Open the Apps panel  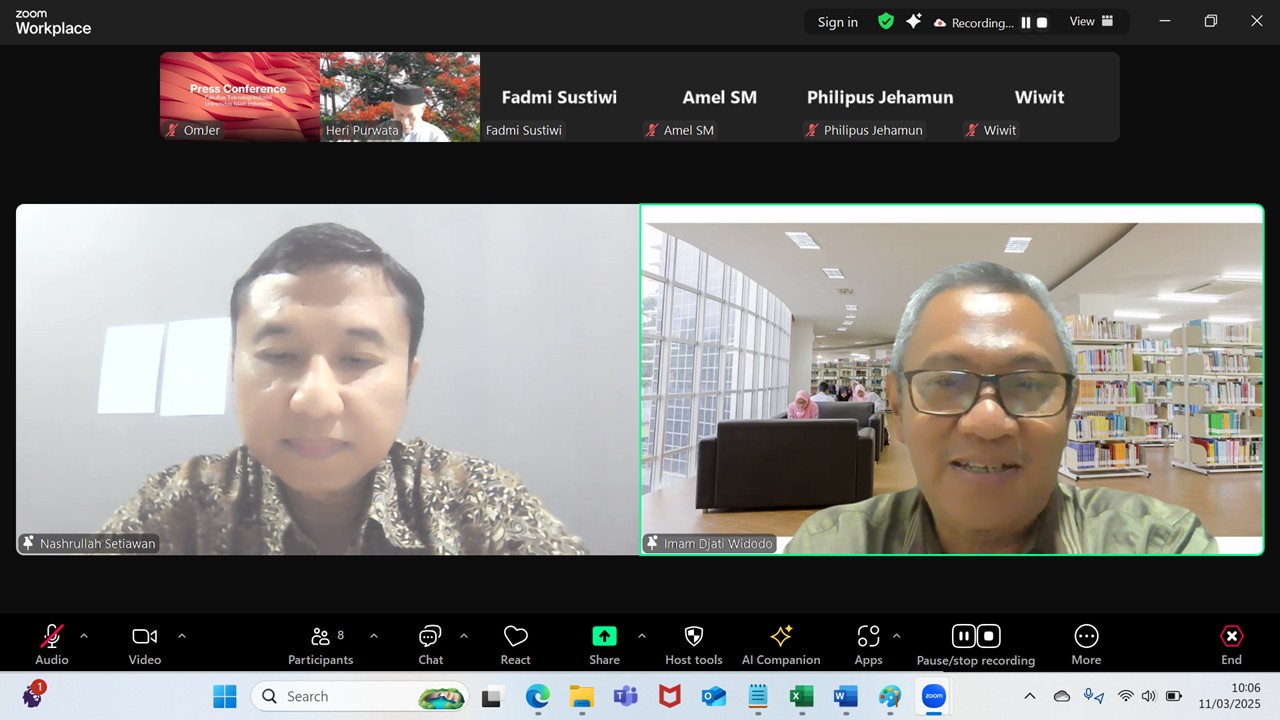(x=868, y=645)
